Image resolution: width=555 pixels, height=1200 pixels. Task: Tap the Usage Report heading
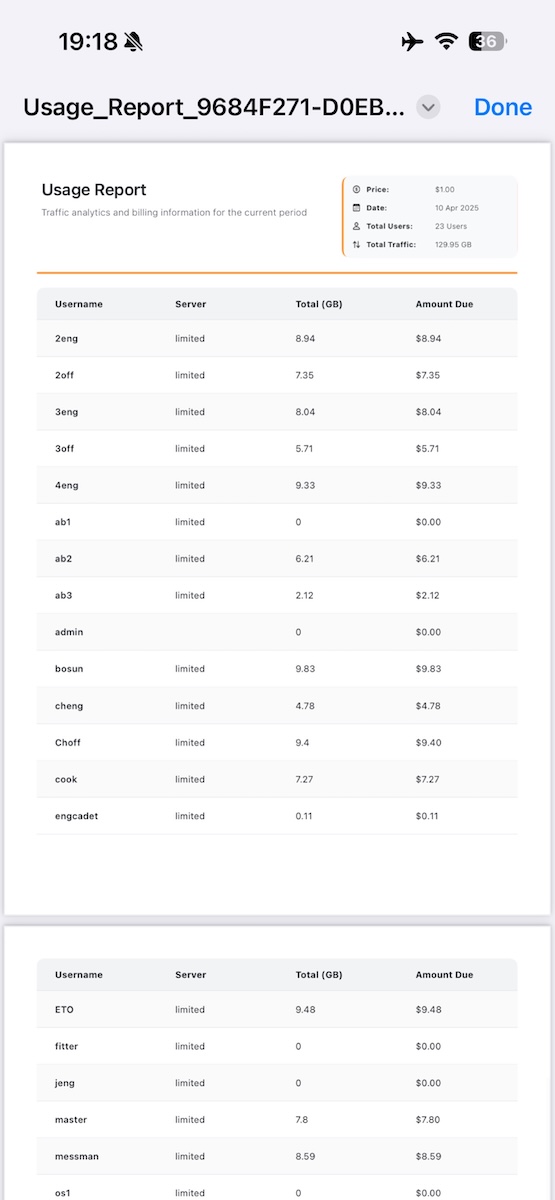(94, 190)
